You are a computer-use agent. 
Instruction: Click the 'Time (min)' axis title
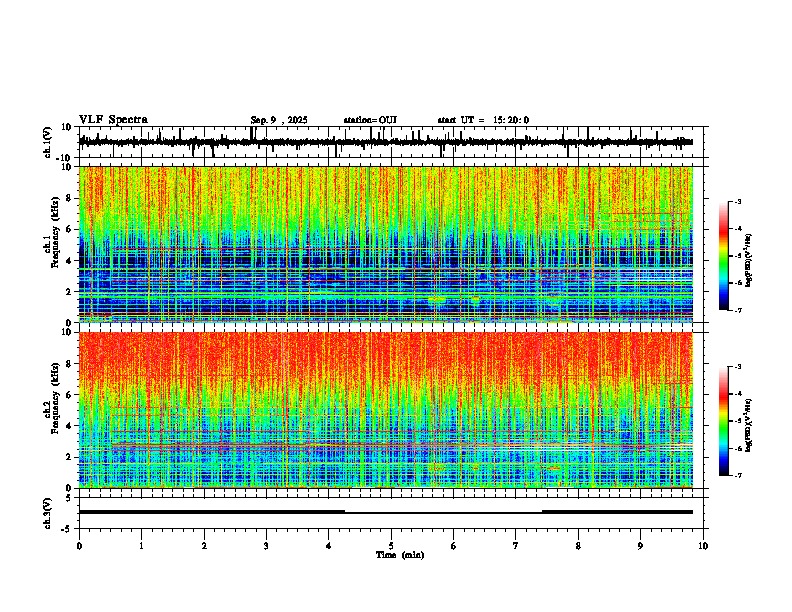[400, 555]
